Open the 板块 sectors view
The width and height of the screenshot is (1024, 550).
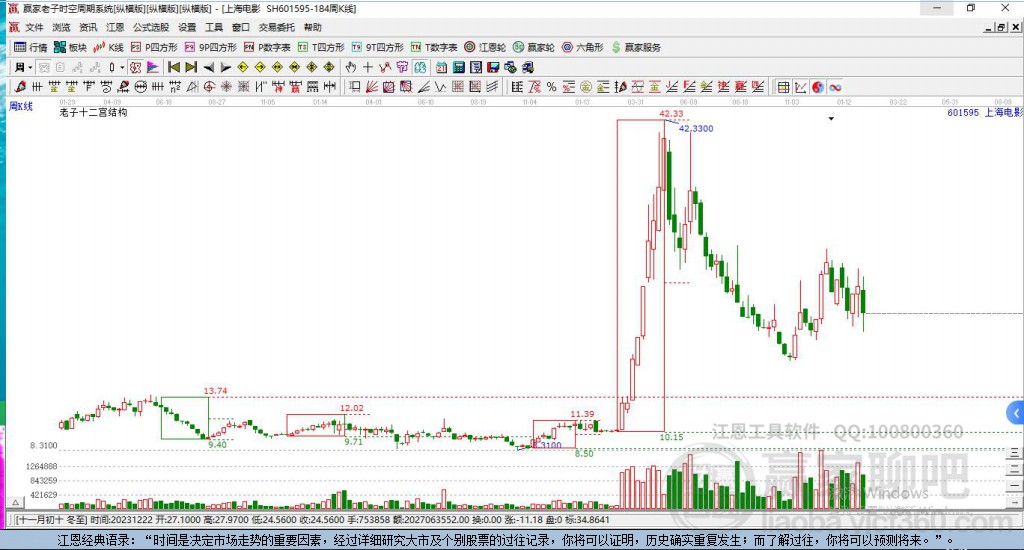click(71, 47)
